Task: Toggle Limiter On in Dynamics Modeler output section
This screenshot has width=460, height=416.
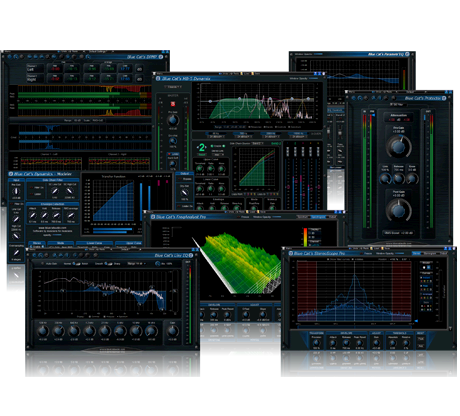Action: pos(186,206)
